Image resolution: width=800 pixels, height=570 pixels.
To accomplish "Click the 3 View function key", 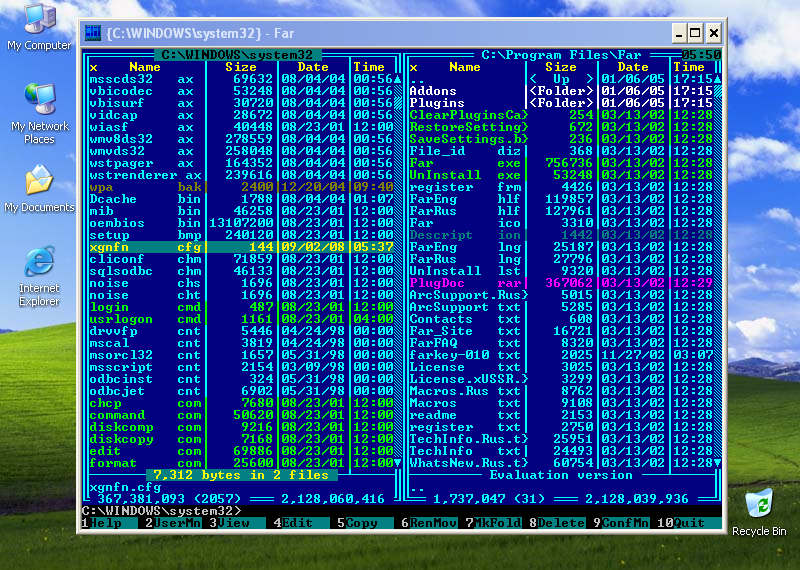I will [237, 523].
